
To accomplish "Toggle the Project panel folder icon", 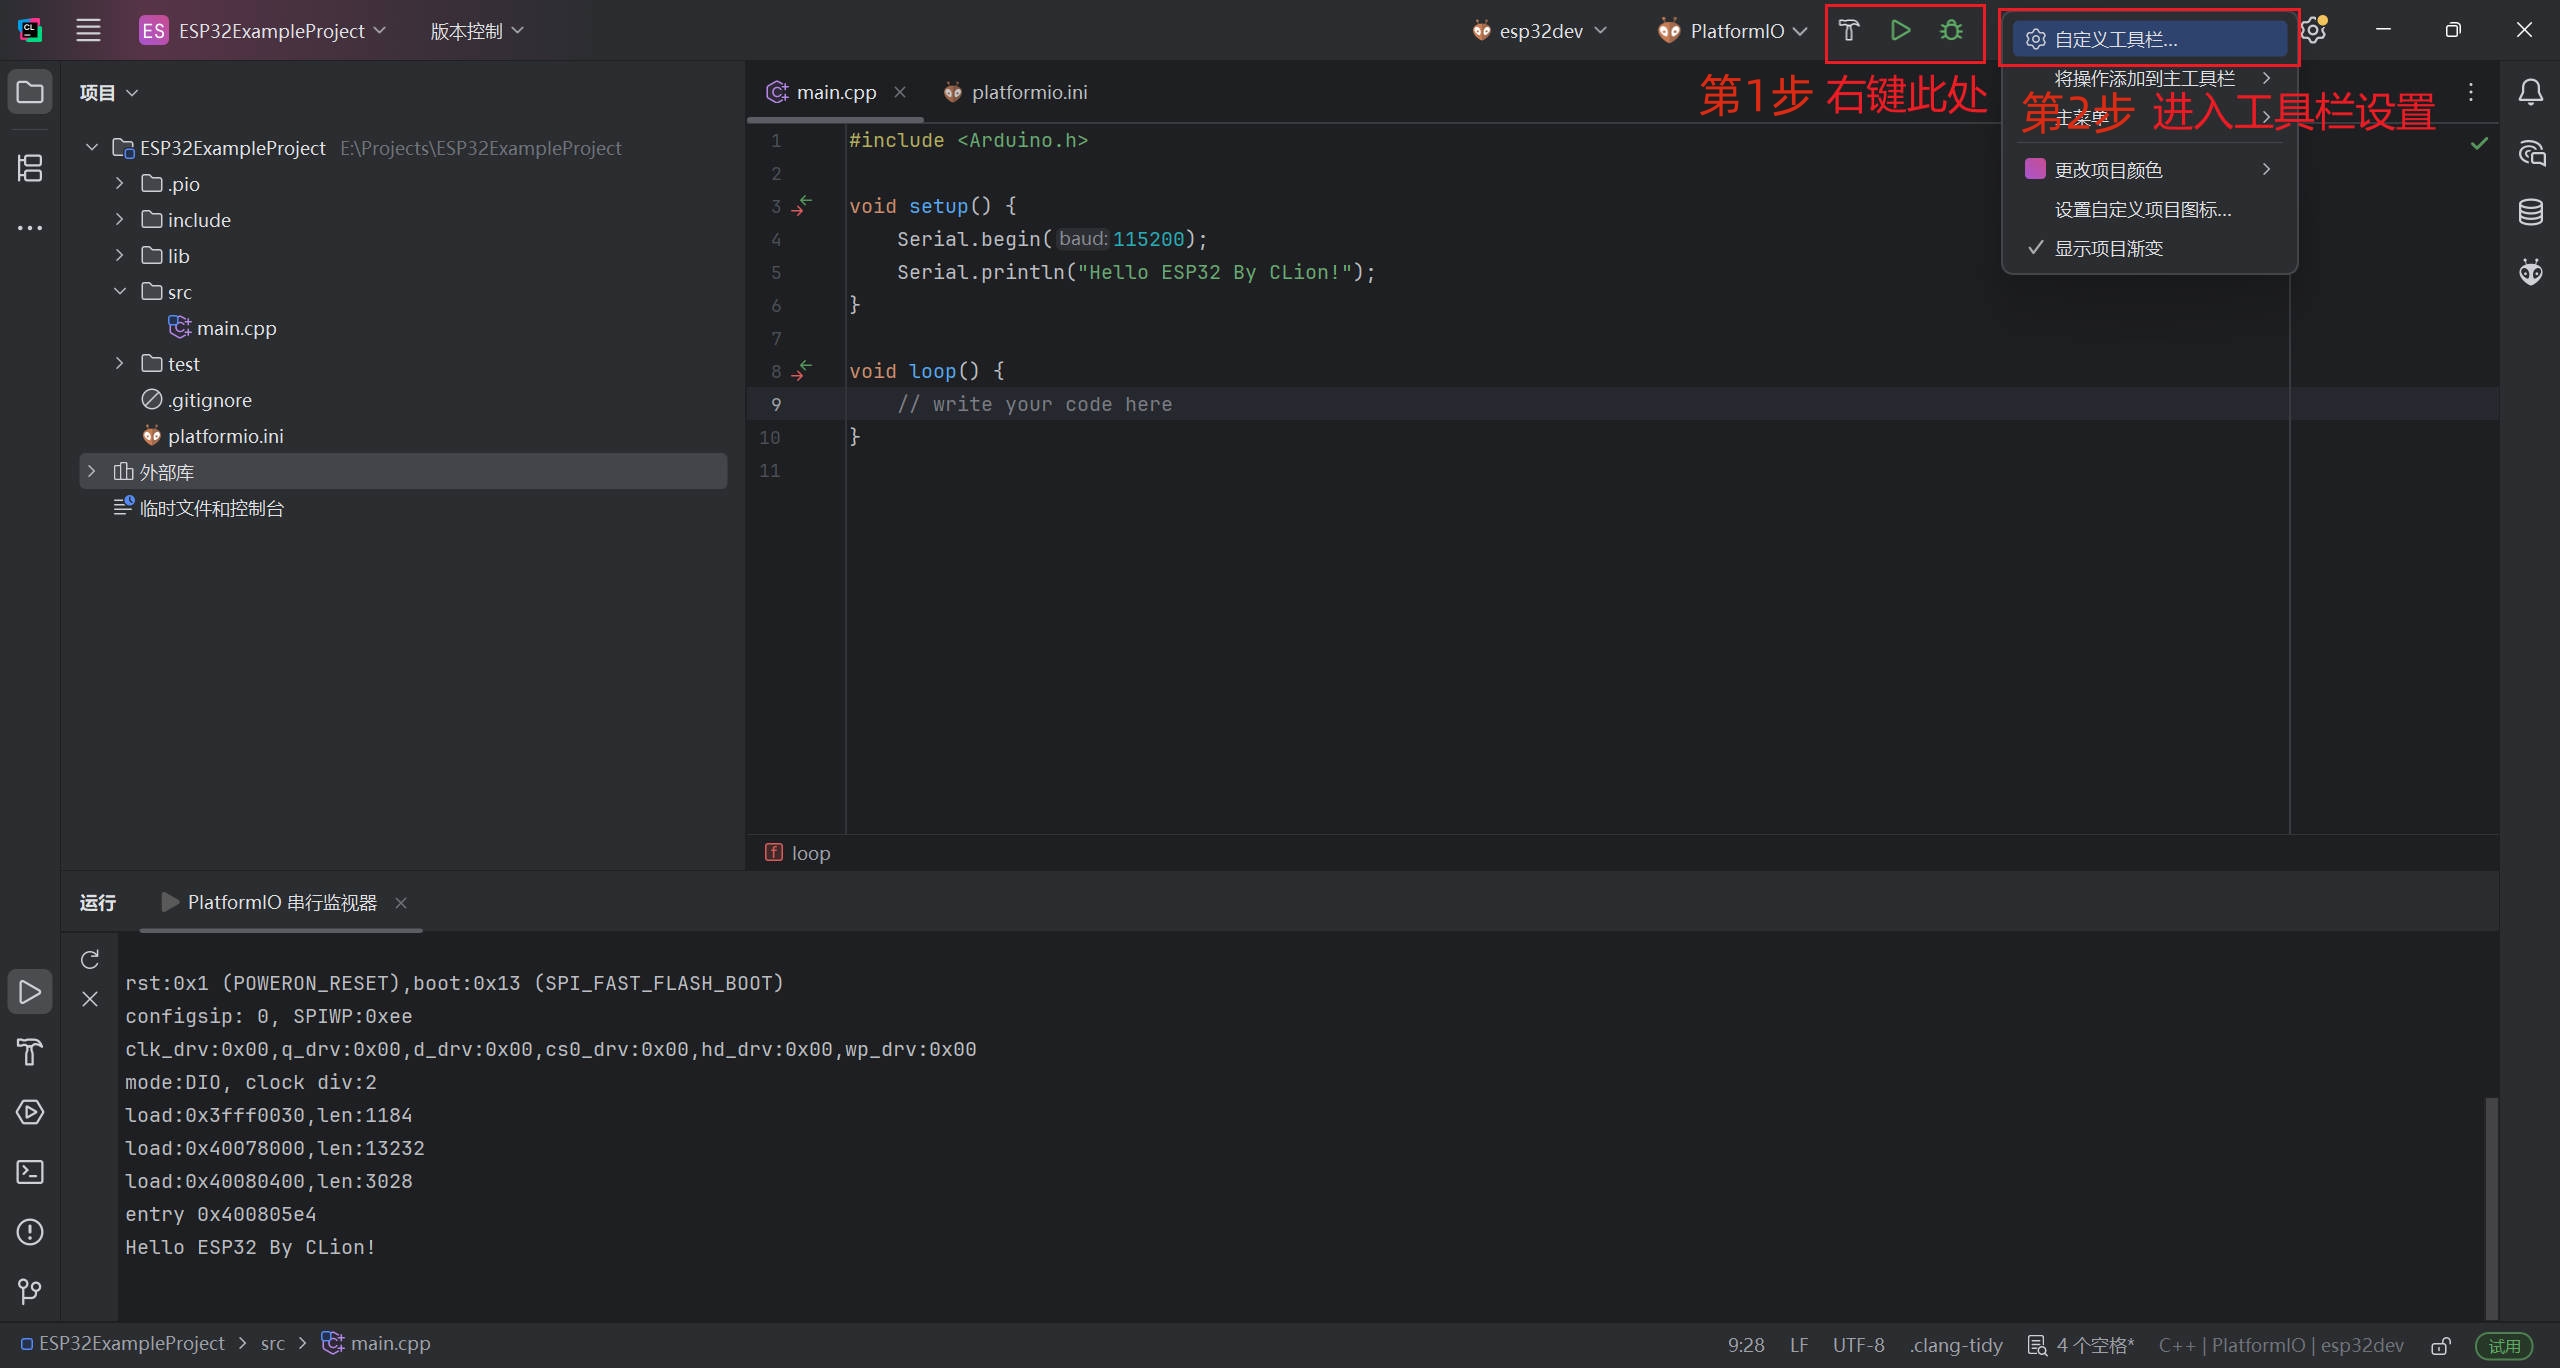I will (30, 93).
